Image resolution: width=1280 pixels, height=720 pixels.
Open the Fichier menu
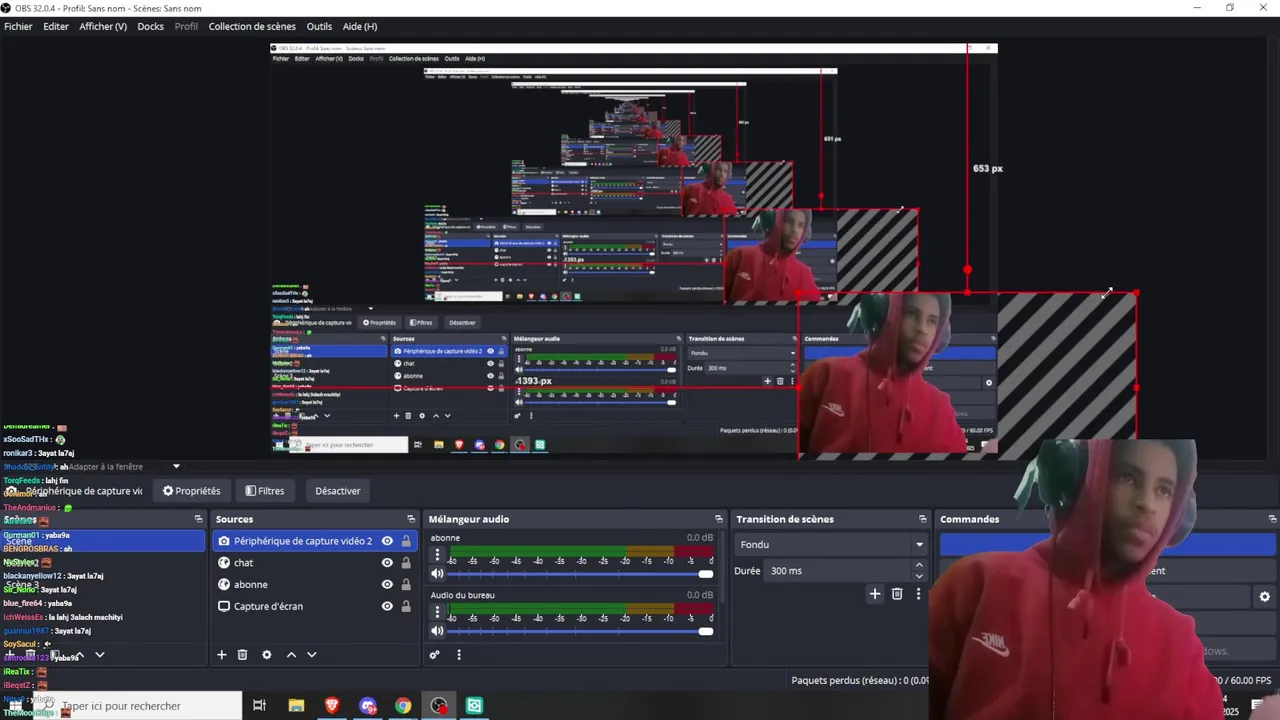click(x=18, y=26)
